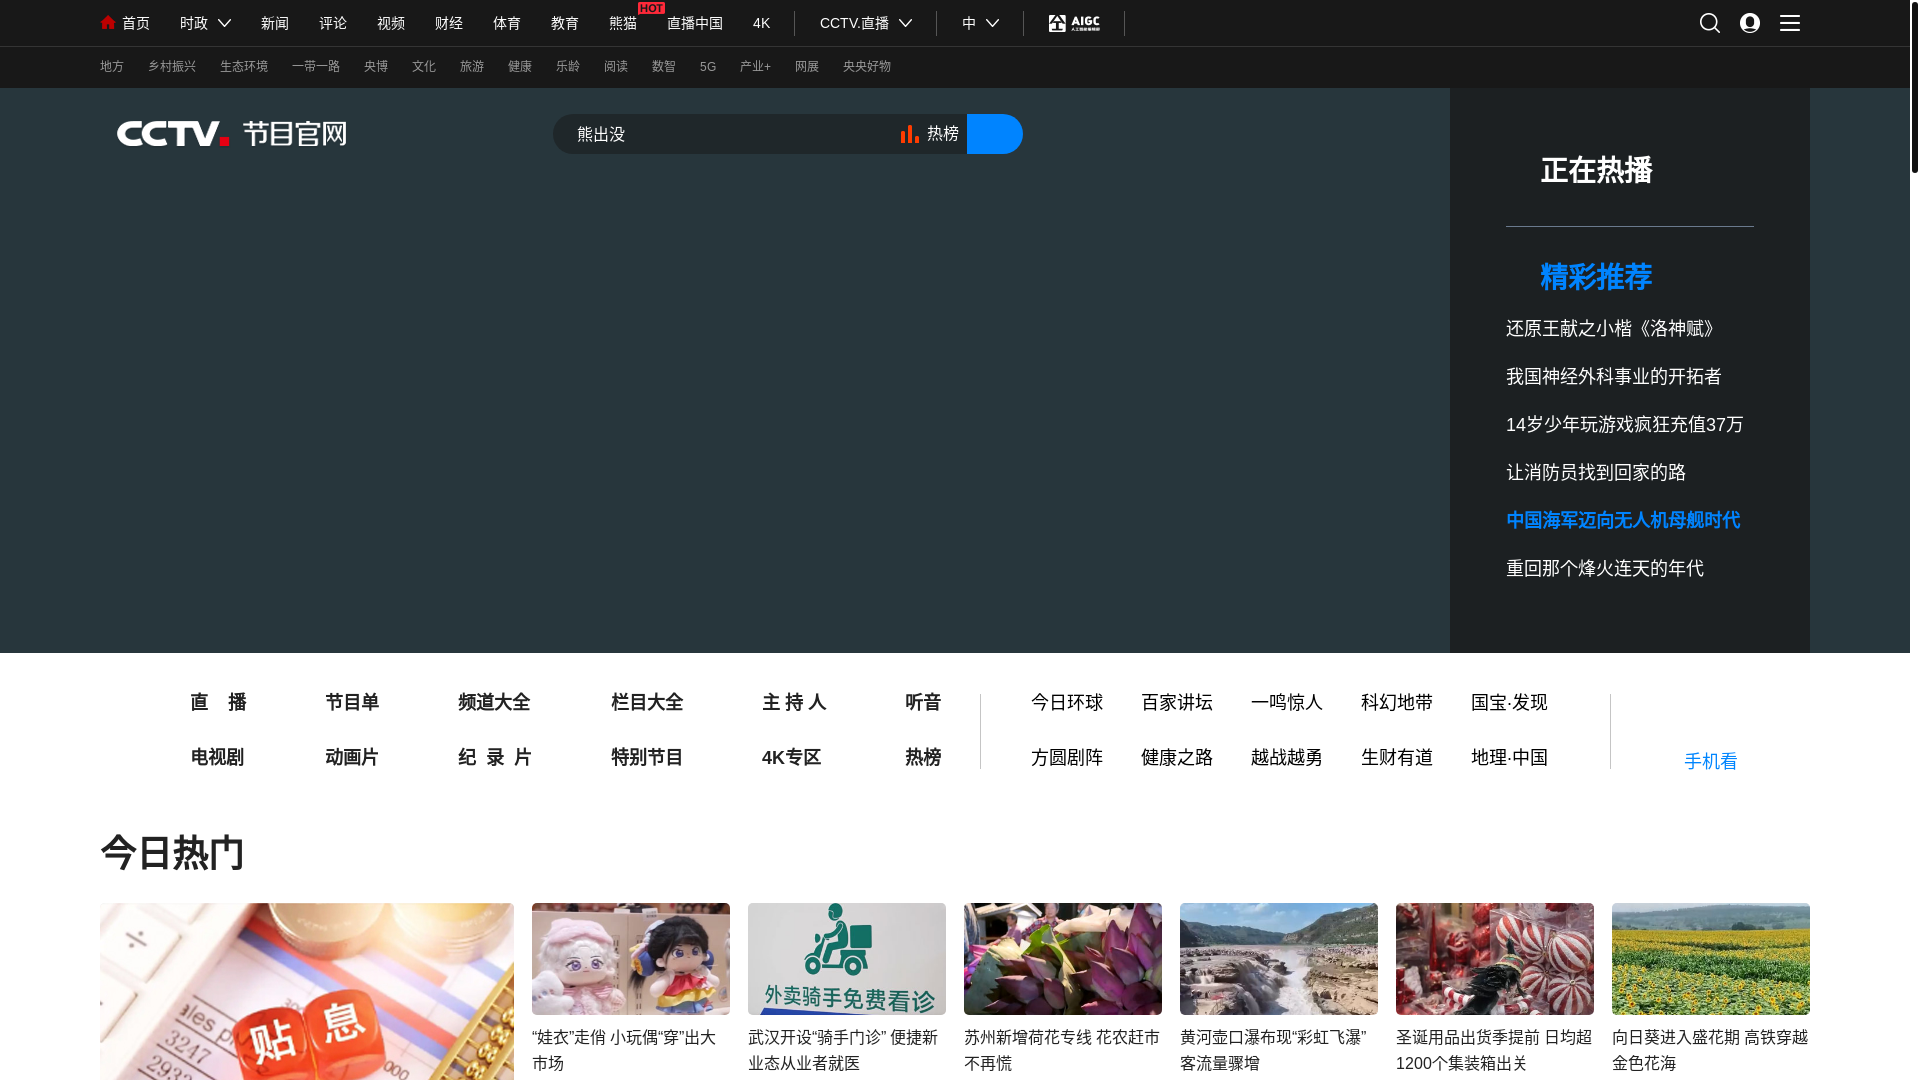Open the 百家讲坛 program link
This screenshot has width=1920, height=1080.
click(1177, 702)
